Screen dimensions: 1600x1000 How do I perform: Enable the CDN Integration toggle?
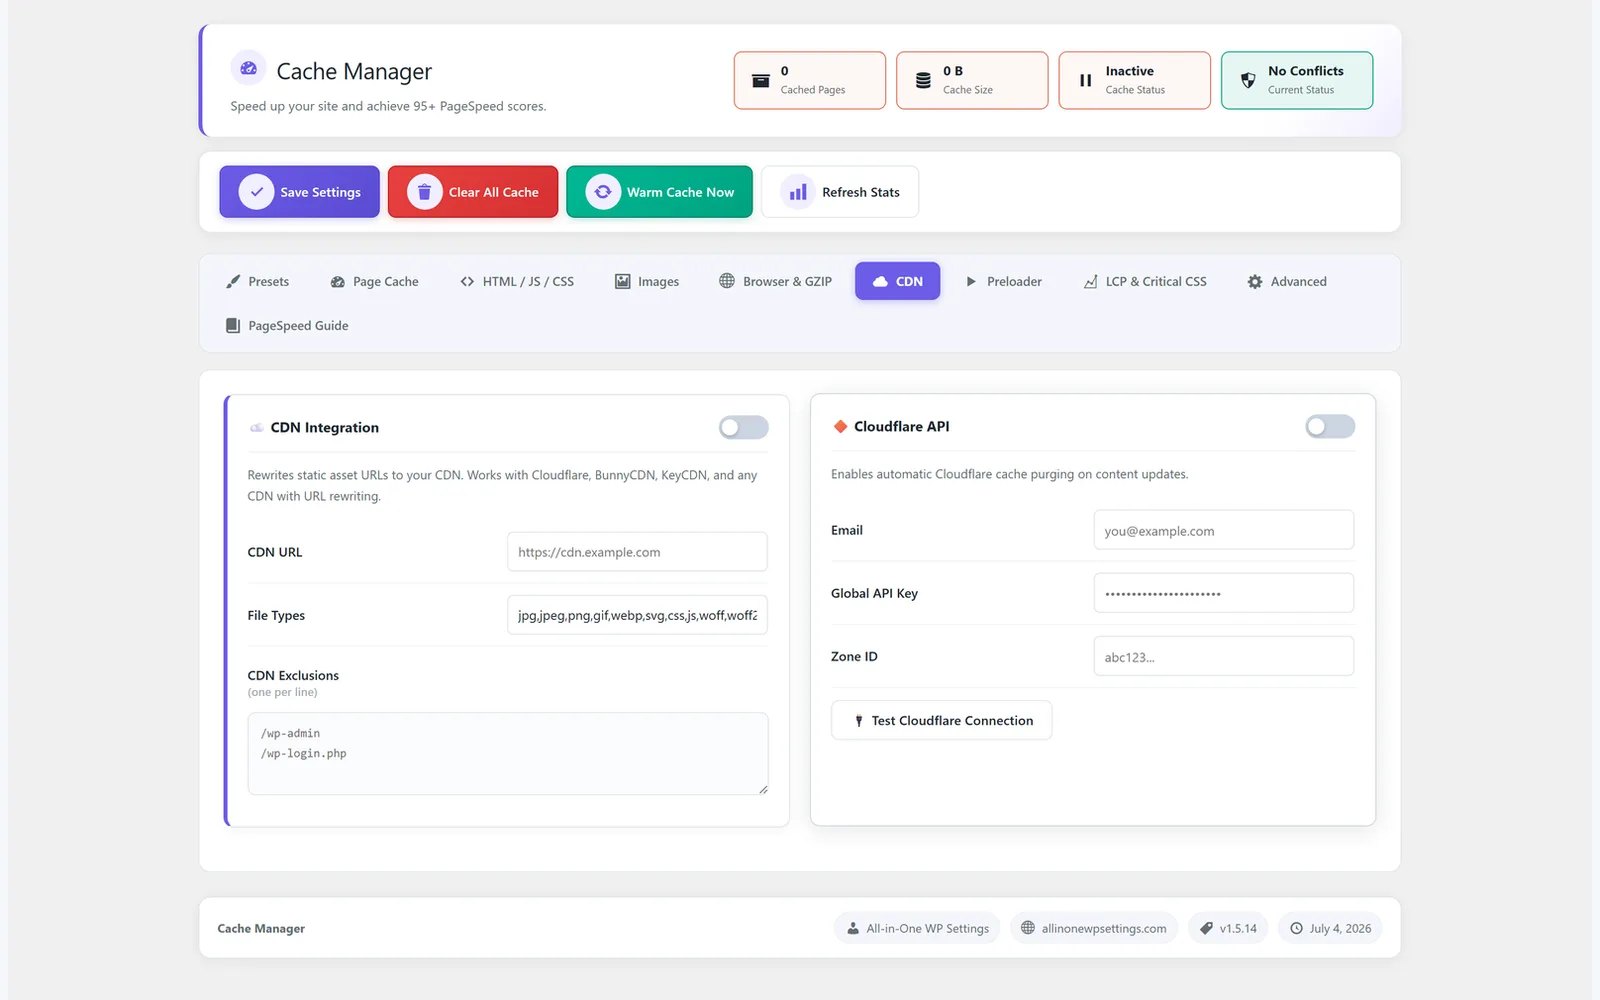pos(744,428)
